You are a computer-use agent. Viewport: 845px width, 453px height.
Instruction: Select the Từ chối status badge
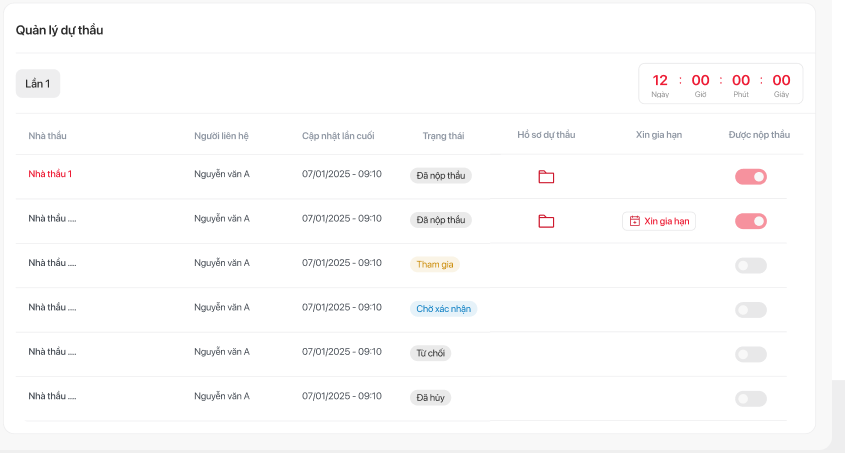pyautogui.click(x=431, y=353)
